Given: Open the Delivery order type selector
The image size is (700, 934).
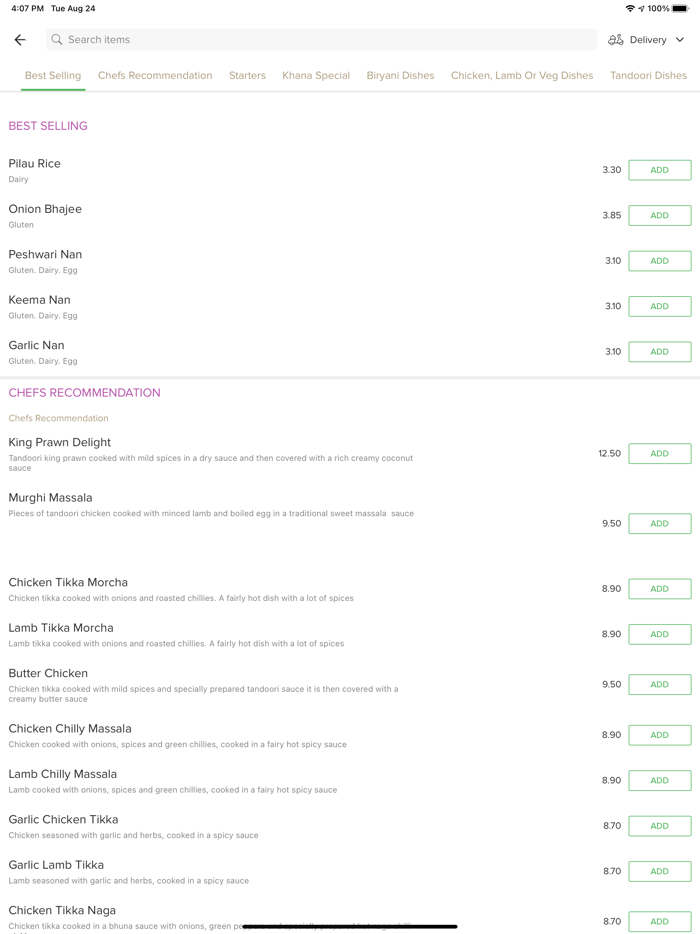Looking at the screenshot, I should tap(647, 40).
